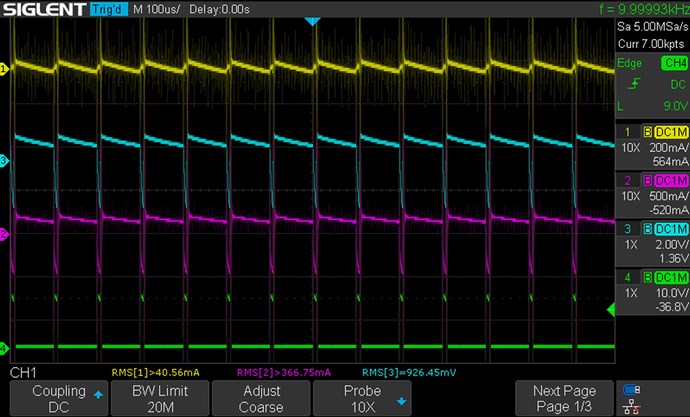The image size is (690, 417).
Task: Switch the Adjust Coarse setting
Action: (261, 399)
